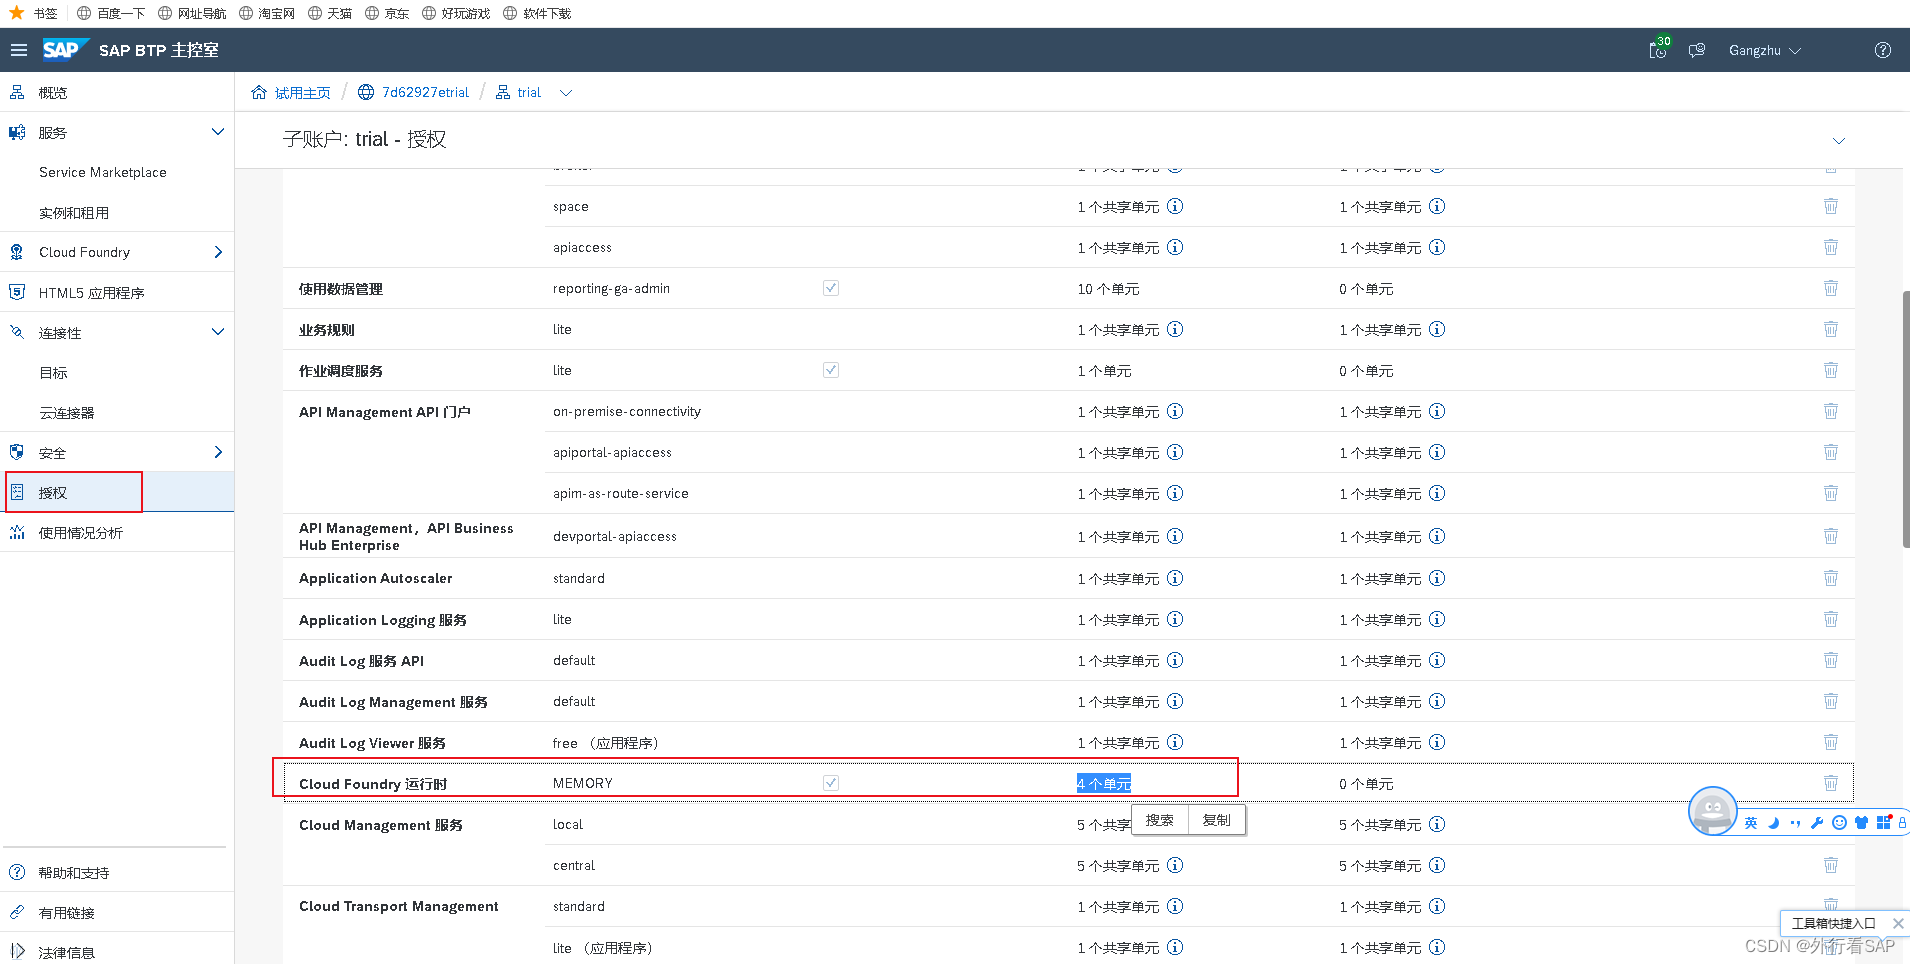Toggle checkbox in Cloud Foundry MEMORY row
The width and height of the screenshot is (1910, 964).
coord(831,783)
